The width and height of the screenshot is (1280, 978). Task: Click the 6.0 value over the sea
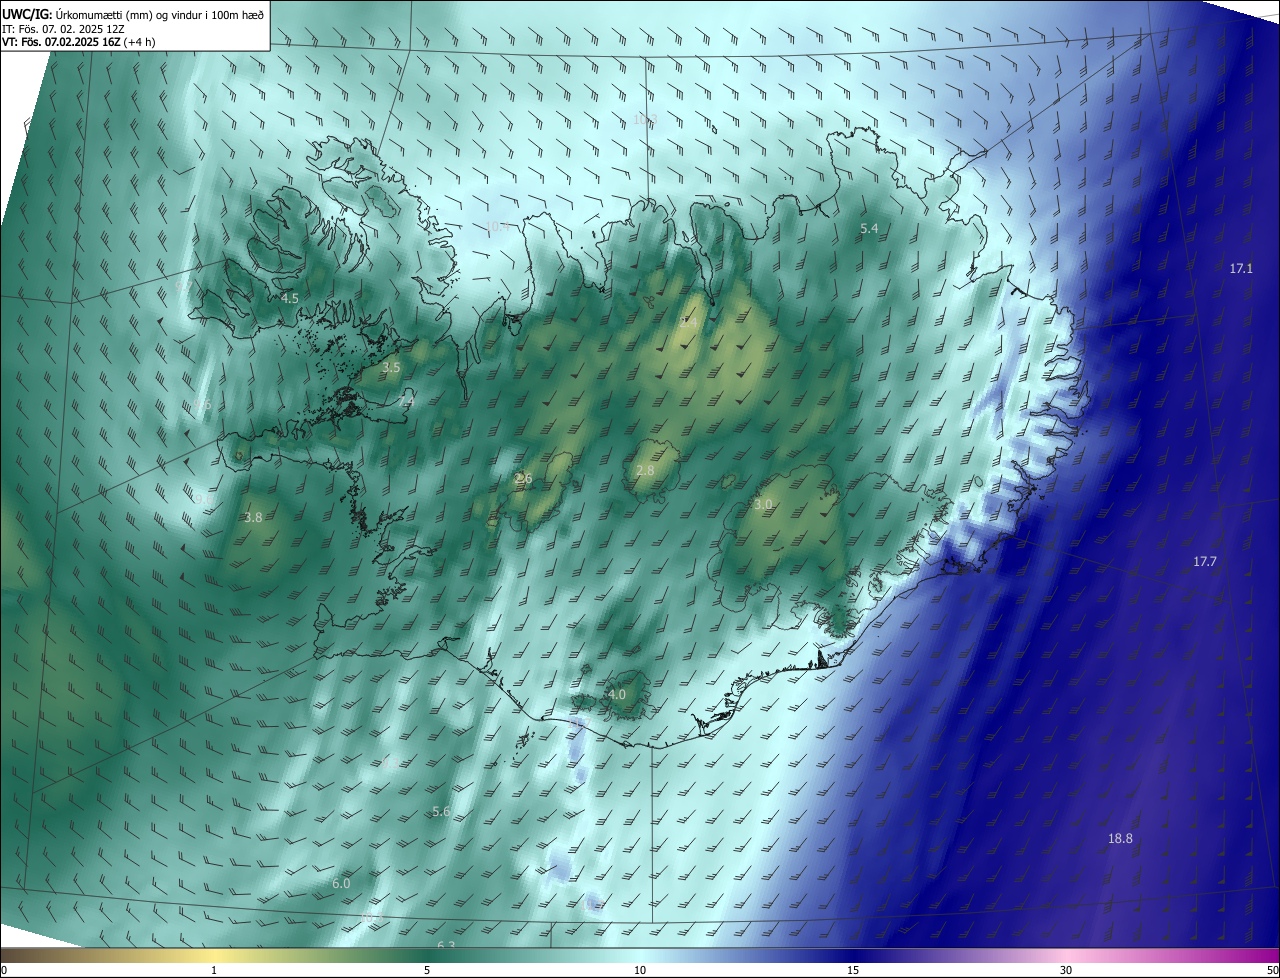coord(341,884)
